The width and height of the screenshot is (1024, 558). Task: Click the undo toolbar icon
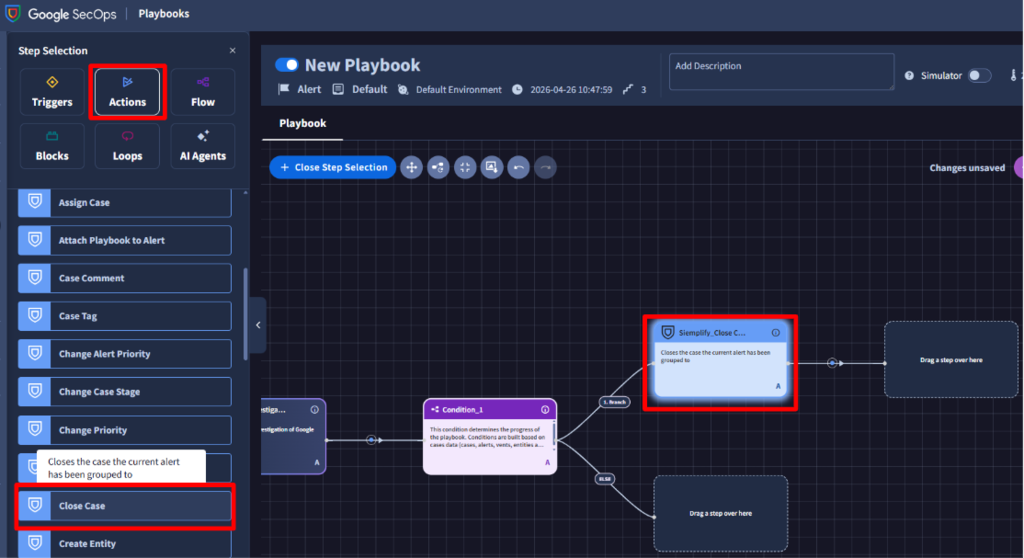click(x=519, y=167)
